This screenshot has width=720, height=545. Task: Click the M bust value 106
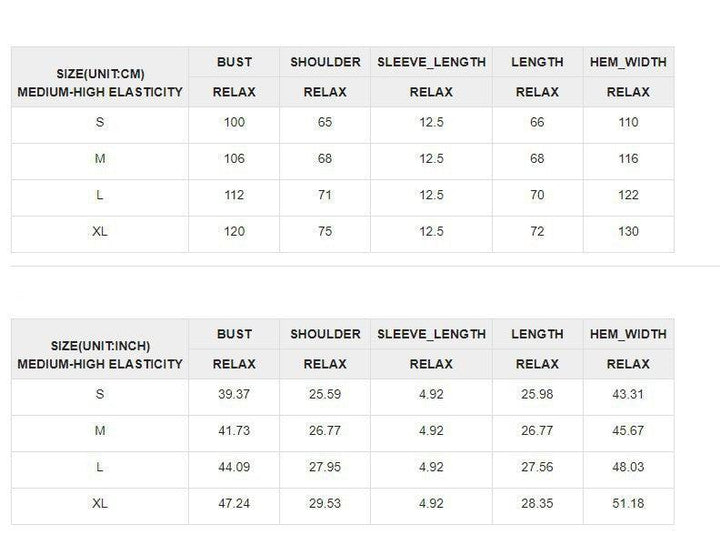(x=234, y=159)
